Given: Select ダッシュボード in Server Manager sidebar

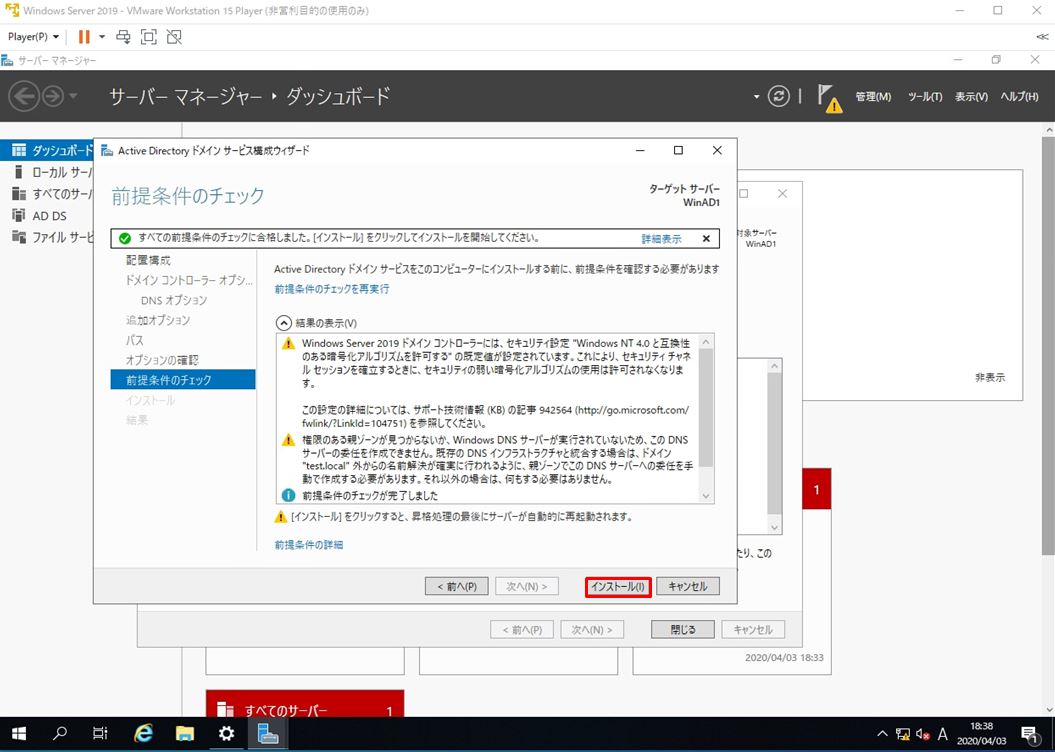Looking at the screenshot, I should click(46, 150).
